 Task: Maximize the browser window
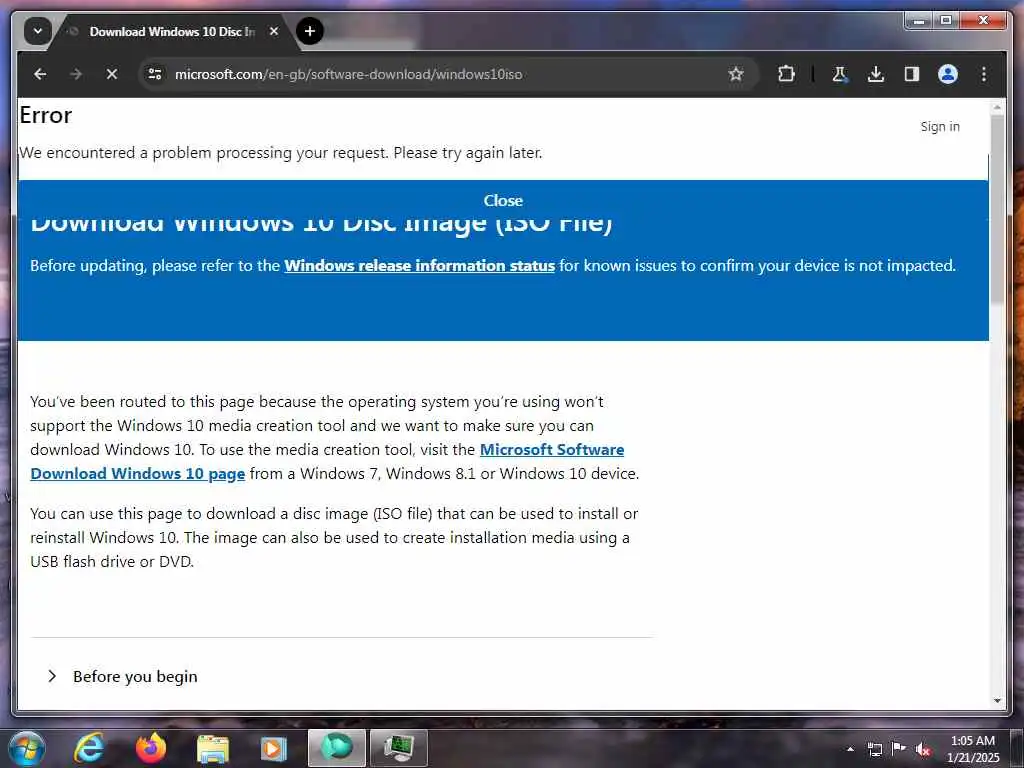946,21
